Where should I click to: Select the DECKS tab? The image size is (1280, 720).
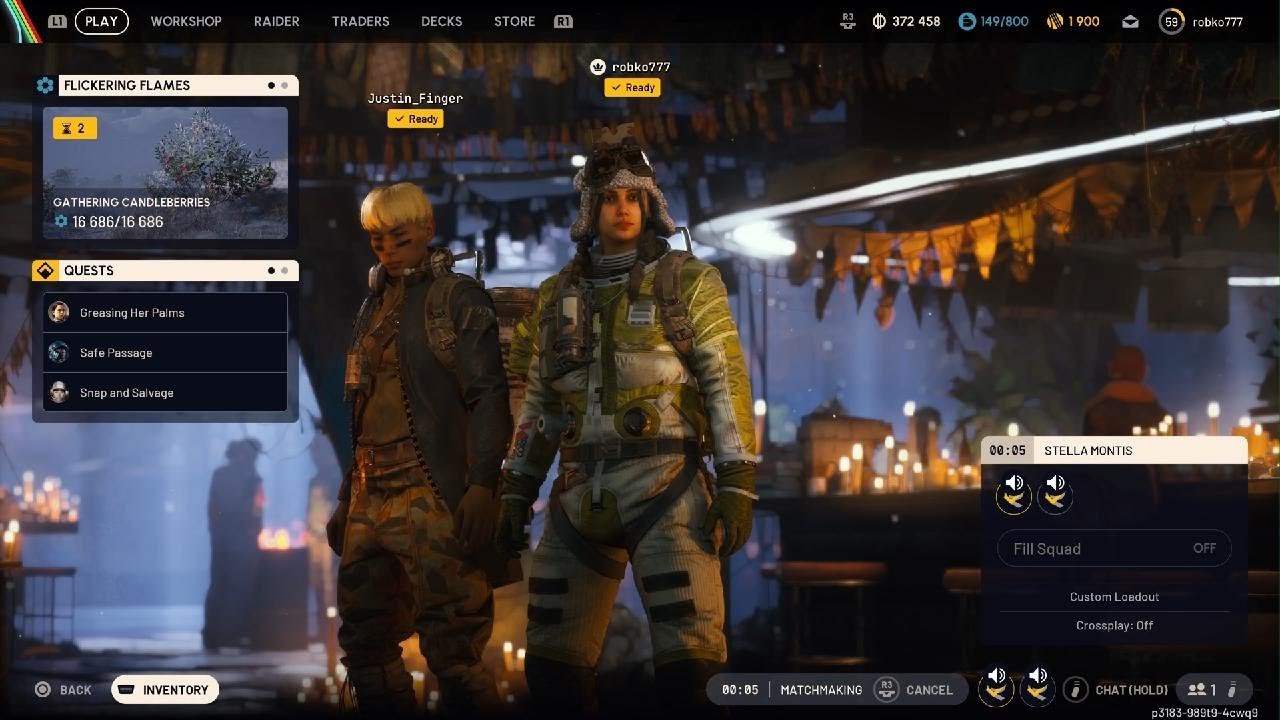click(441, 21)
